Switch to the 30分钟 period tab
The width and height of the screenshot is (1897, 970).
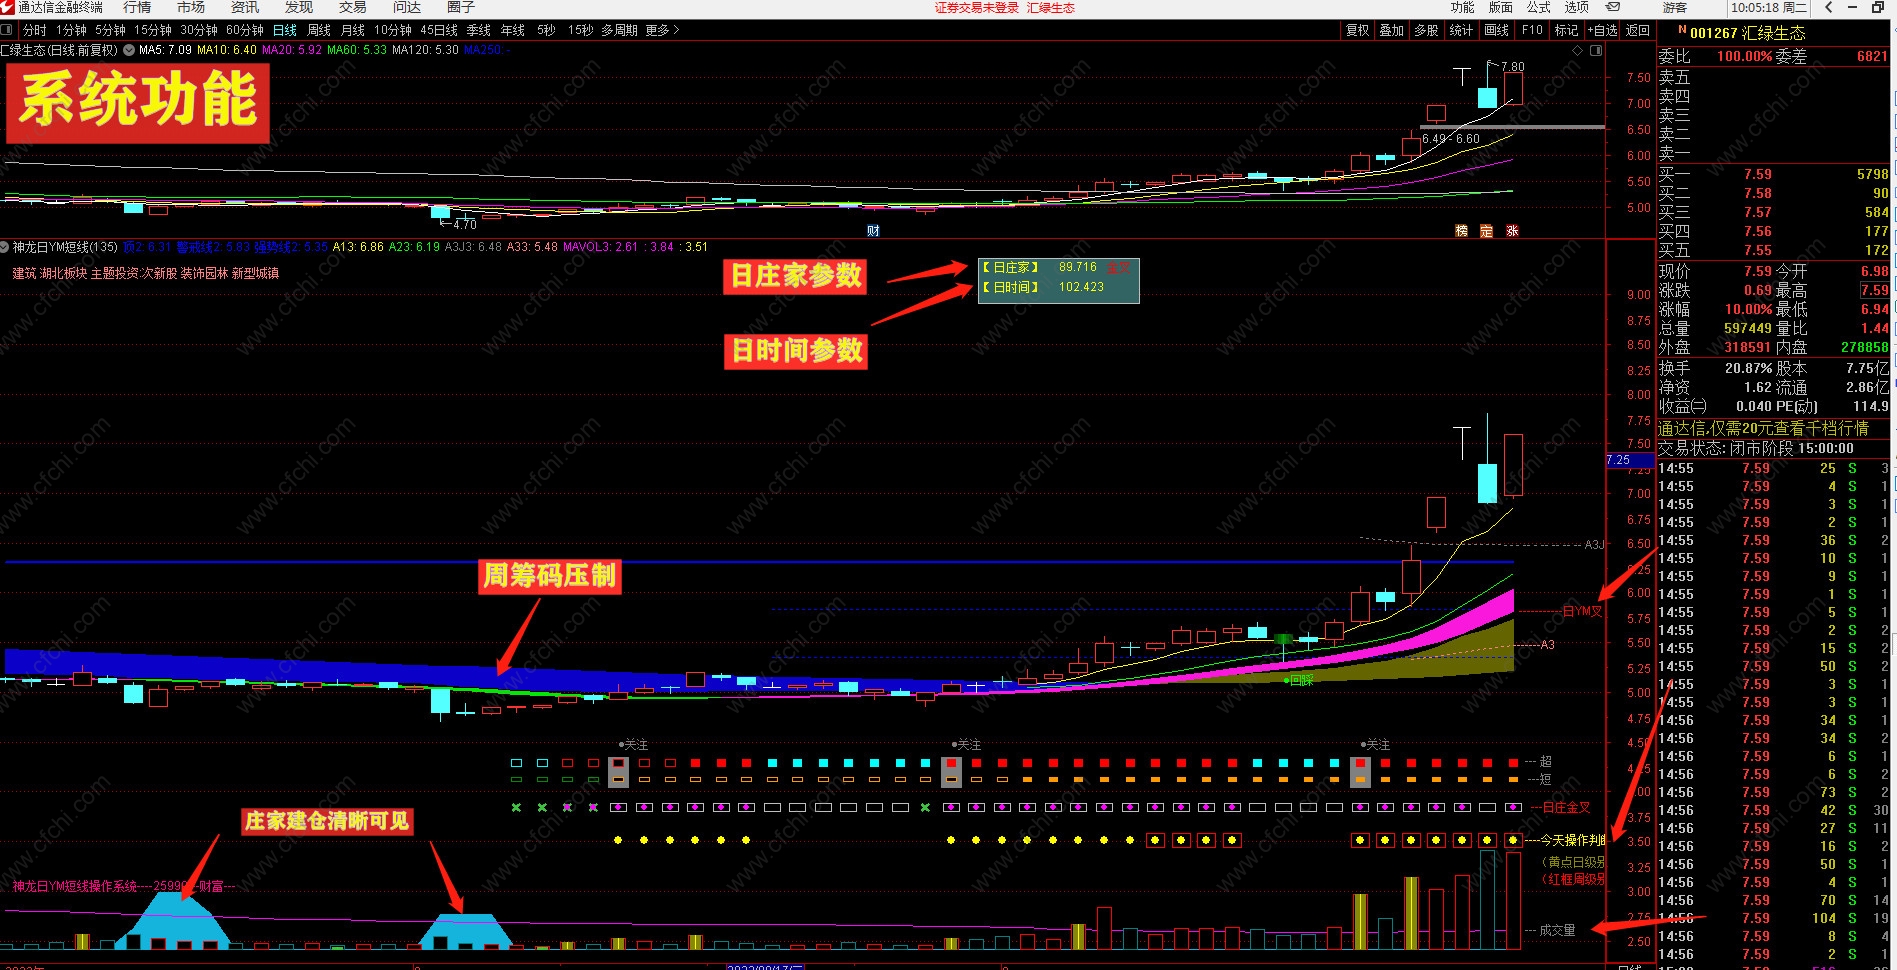click(199, 30)
